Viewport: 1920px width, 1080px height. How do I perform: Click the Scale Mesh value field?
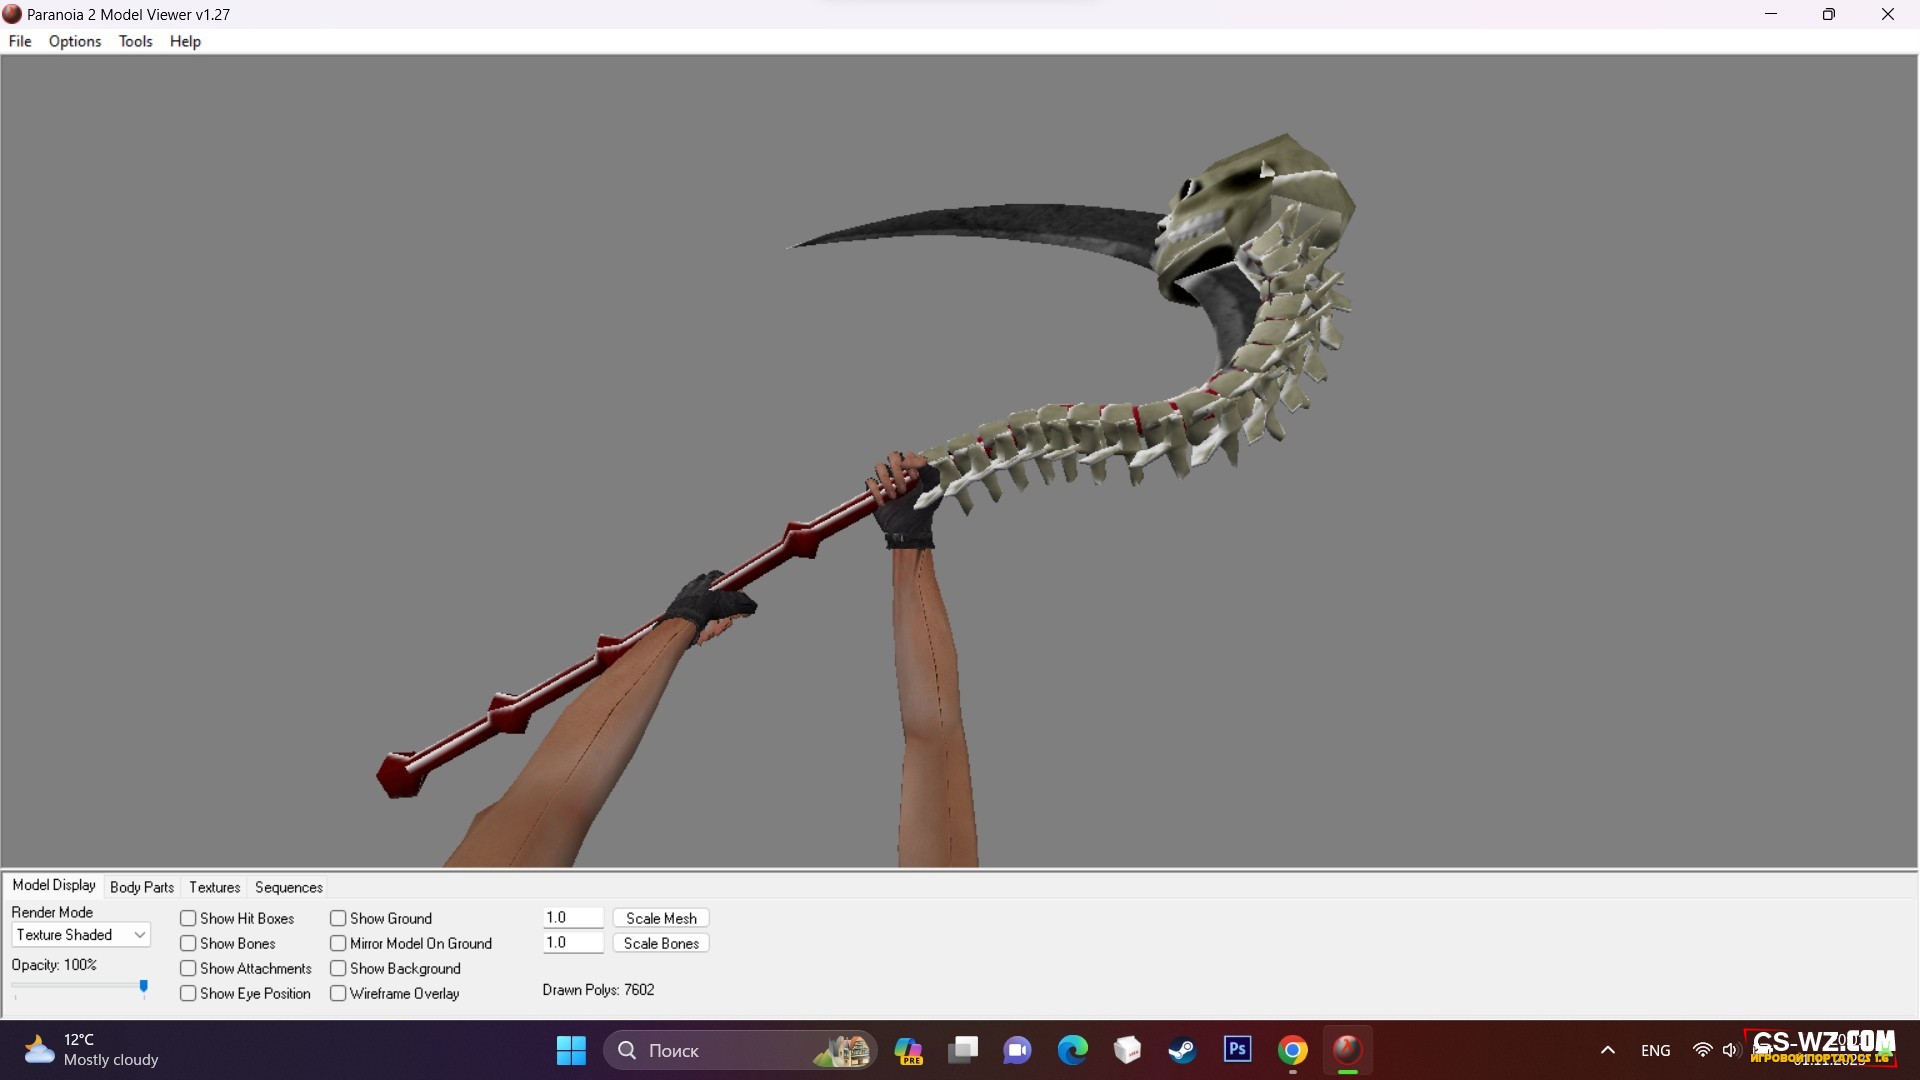[573, 917]
